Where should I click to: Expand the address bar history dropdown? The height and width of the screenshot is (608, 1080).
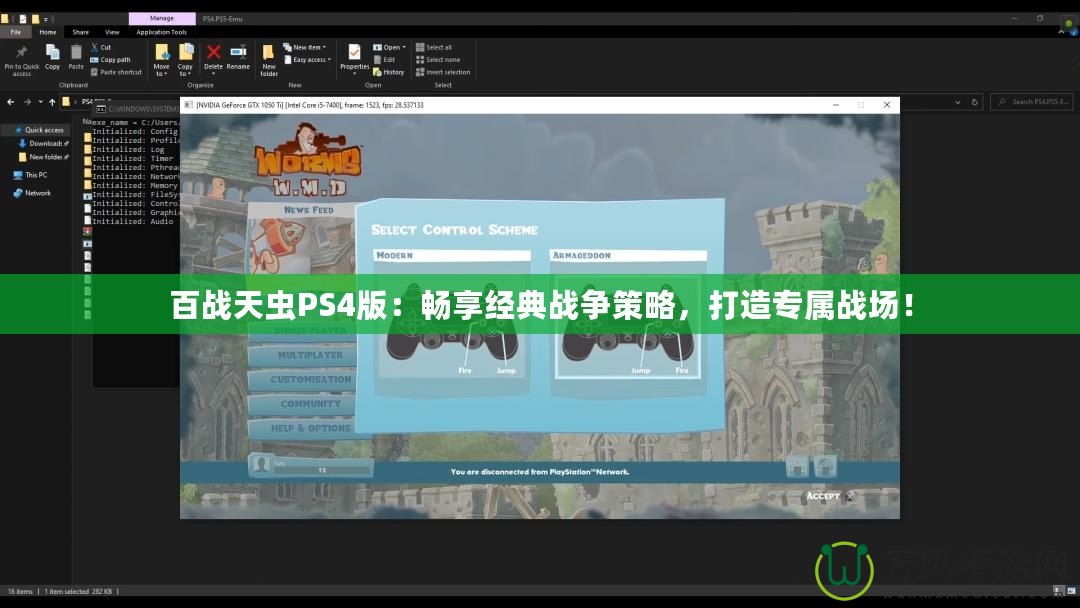957,102
